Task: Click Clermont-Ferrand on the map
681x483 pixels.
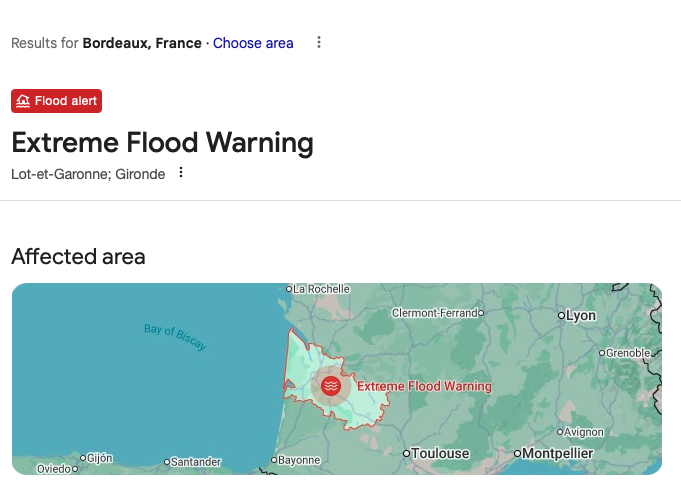Action: pyautogui.click(x=435, y=312)
